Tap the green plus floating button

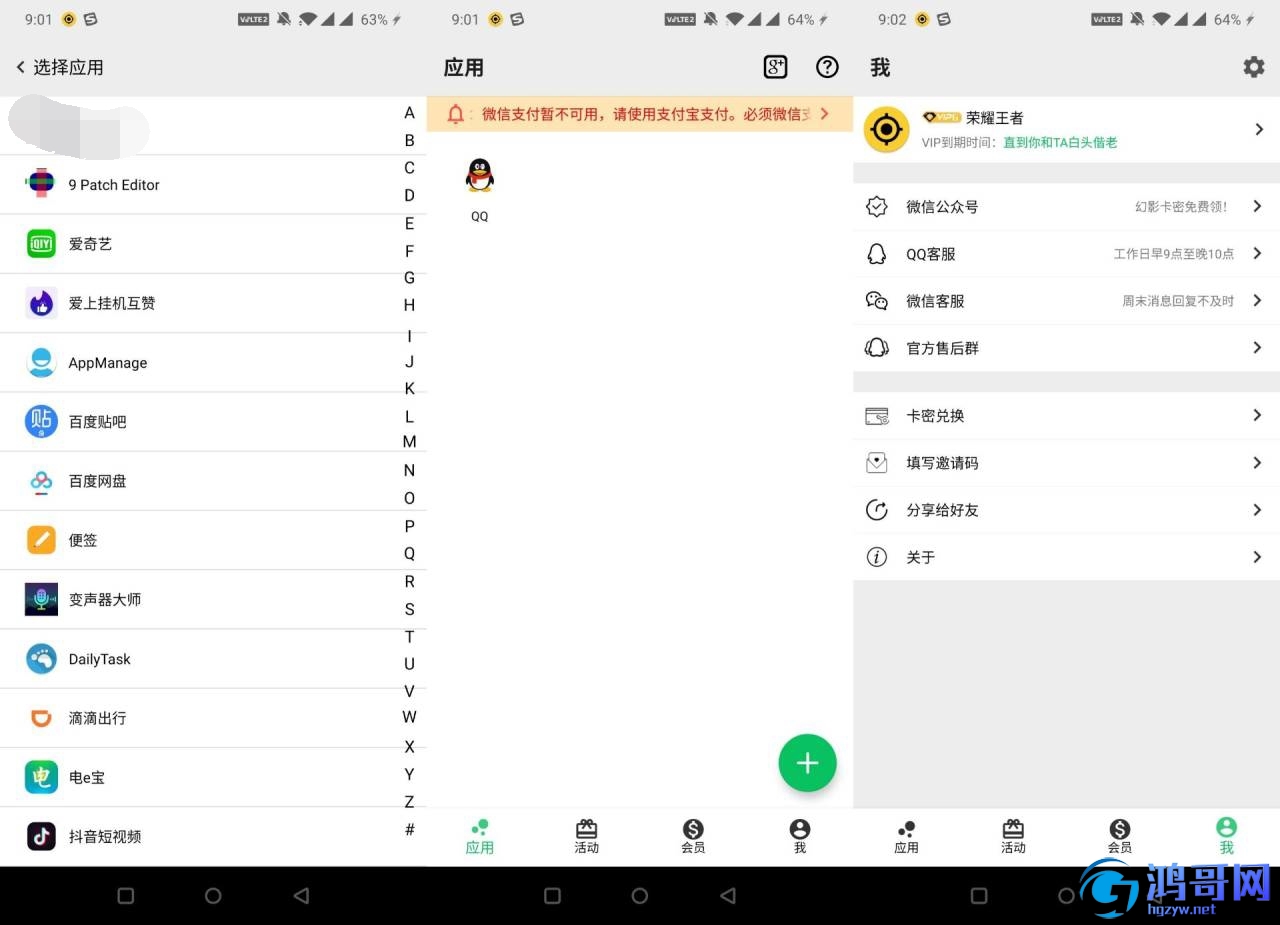pos(807,763)
